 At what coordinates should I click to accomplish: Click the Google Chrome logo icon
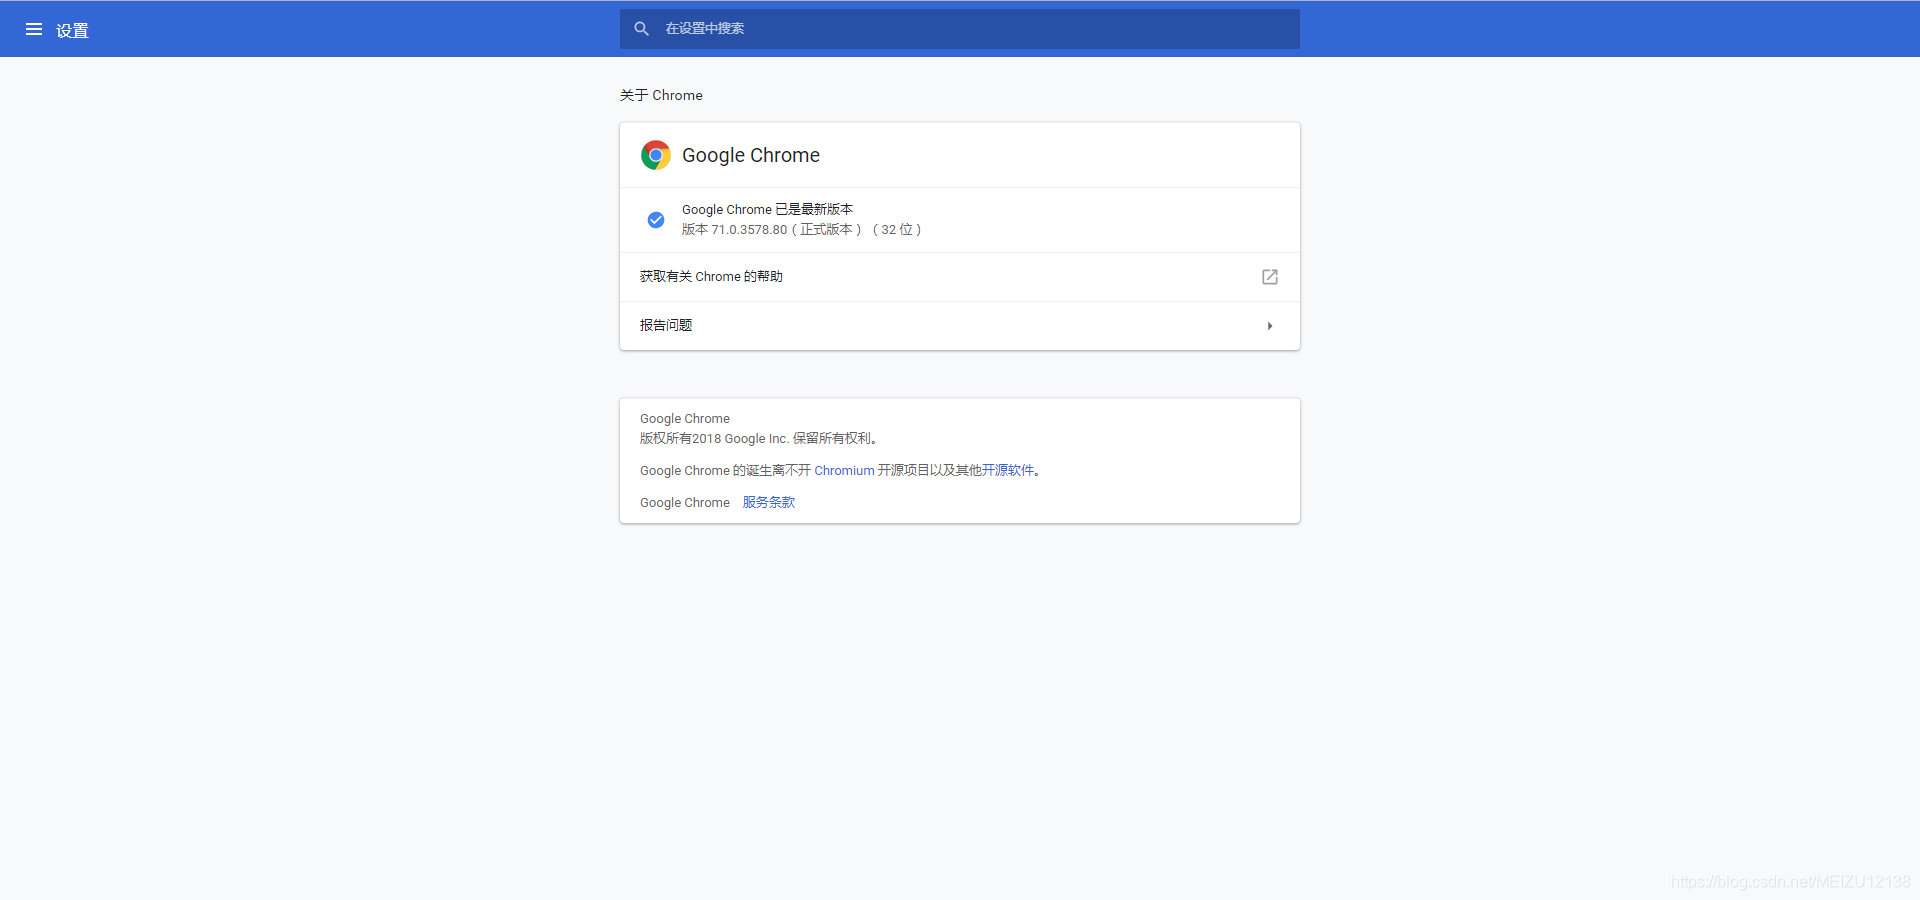tap(656, 155)
